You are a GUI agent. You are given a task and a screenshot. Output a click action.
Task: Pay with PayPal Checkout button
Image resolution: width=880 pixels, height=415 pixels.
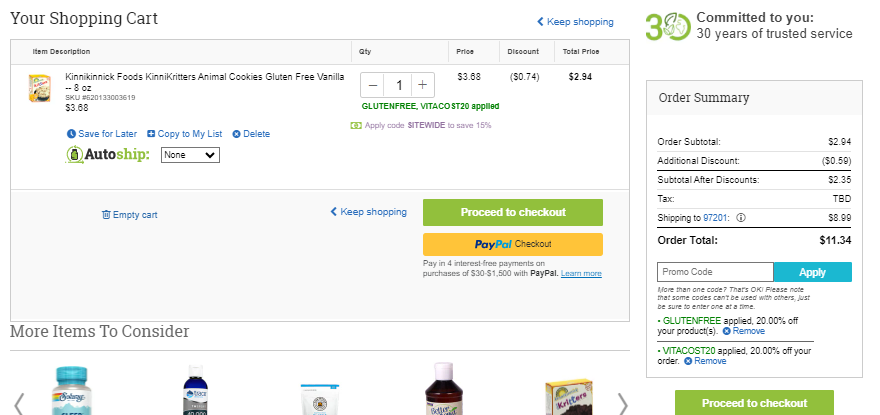pyautogui.click(x=513, y=244)
